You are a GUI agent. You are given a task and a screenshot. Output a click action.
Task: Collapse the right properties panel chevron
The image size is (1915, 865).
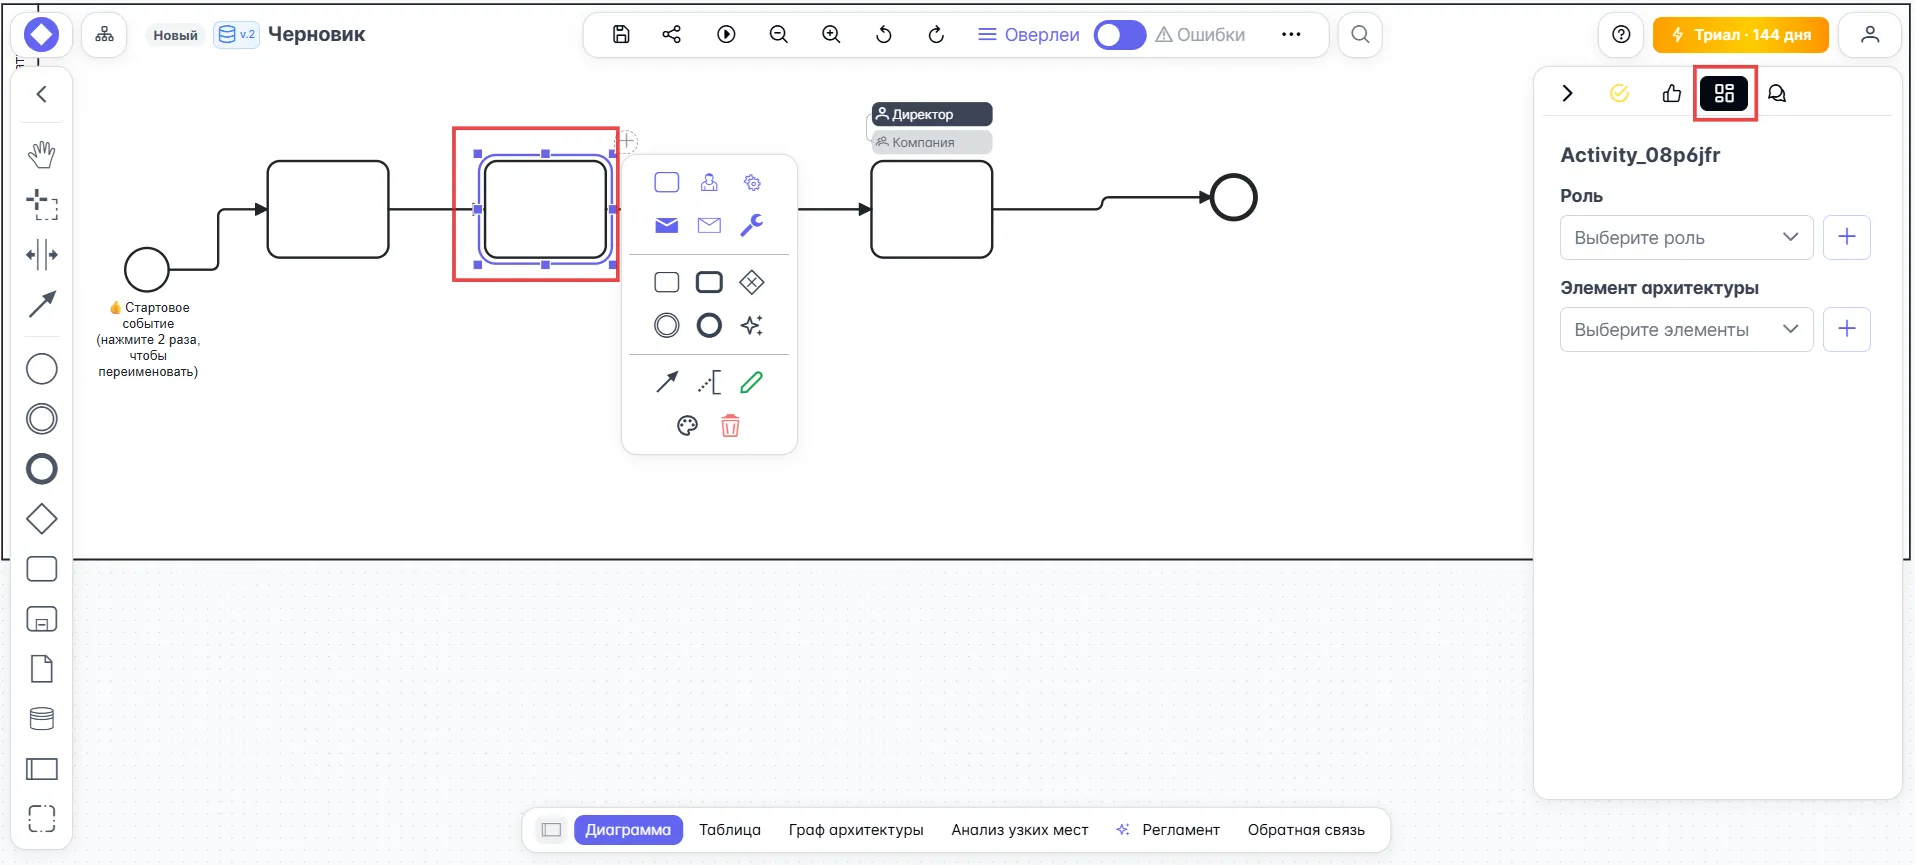click(x=1567, y=93)
